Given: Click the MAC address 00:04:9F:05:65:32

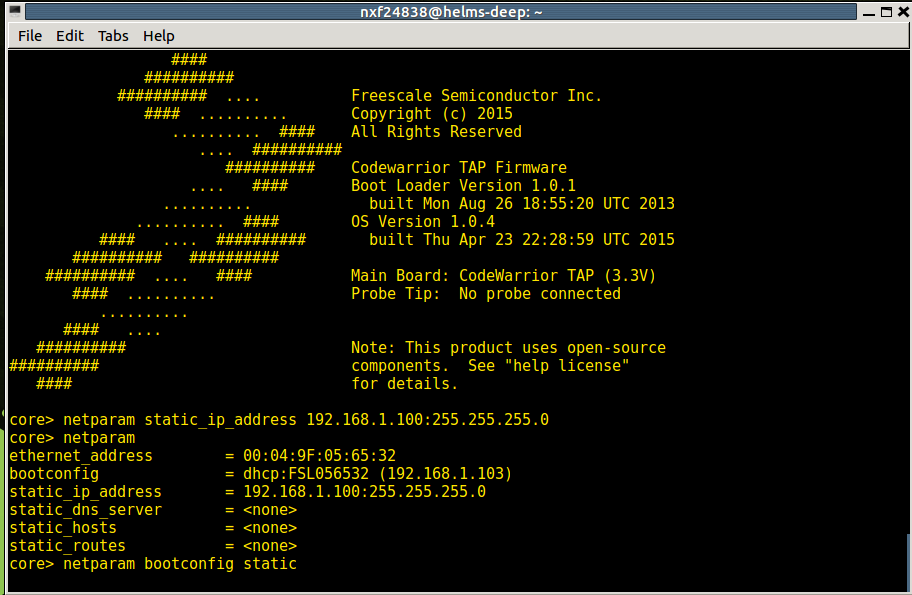Looking at the screenshot, I should click(319, 456).
